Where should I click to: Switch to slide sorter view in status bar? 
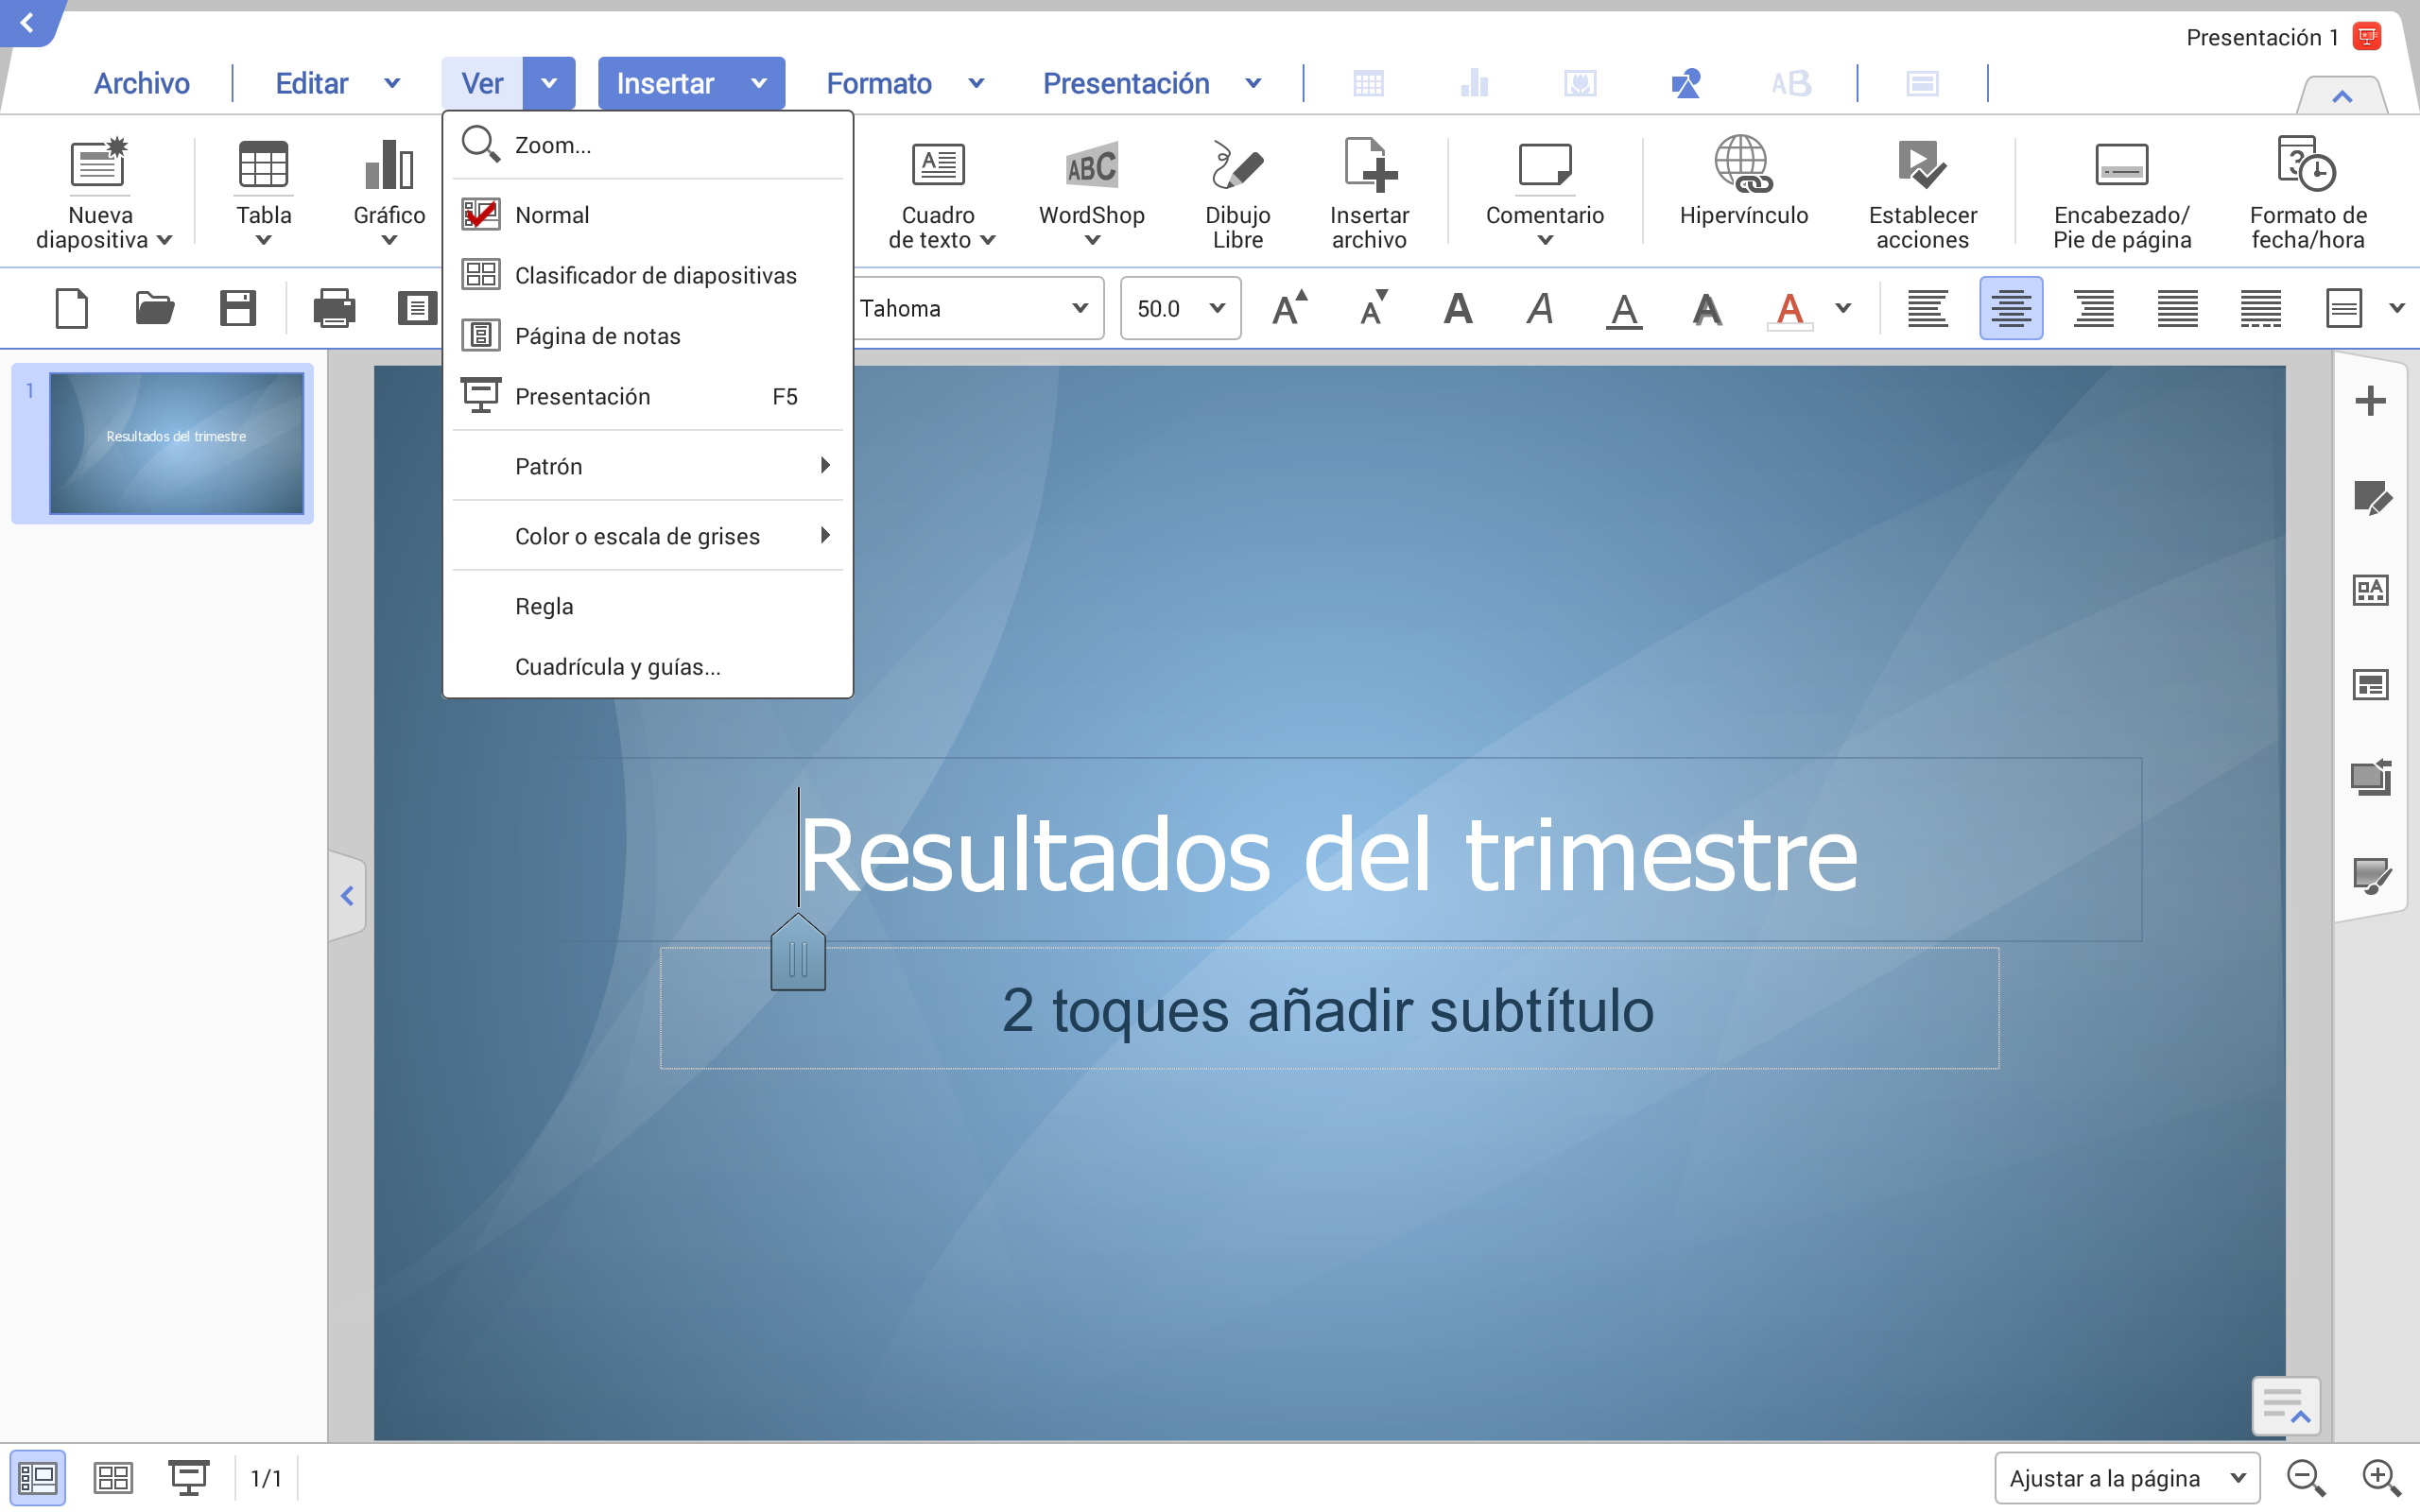(113, 1477)
